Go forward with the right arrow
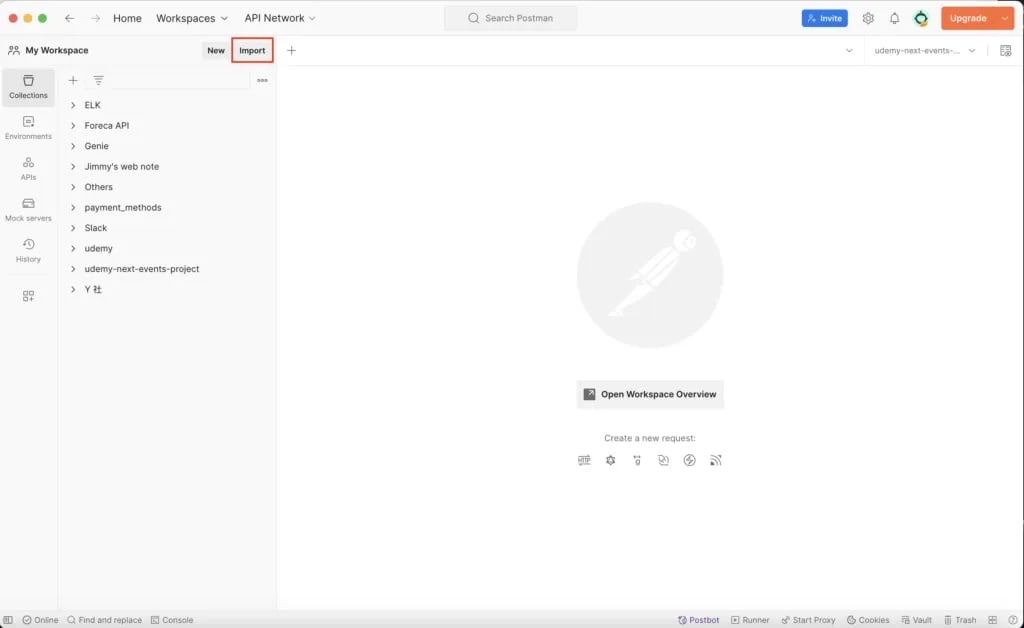Image resolution: width=1024 pixels, height=628 pixels. click(95, 18)
